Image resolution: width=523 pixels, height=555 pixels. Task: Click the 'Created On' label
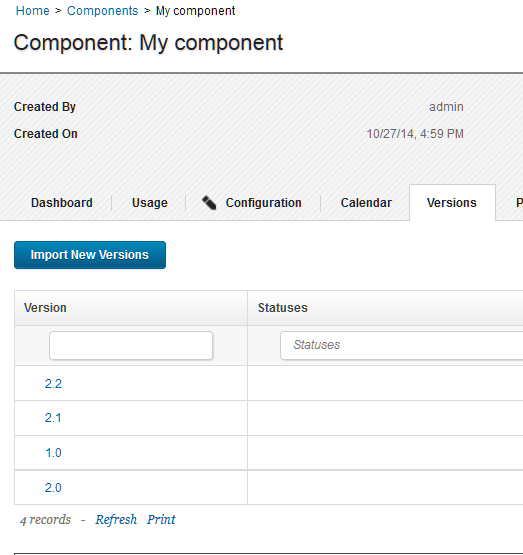(46, 134)
